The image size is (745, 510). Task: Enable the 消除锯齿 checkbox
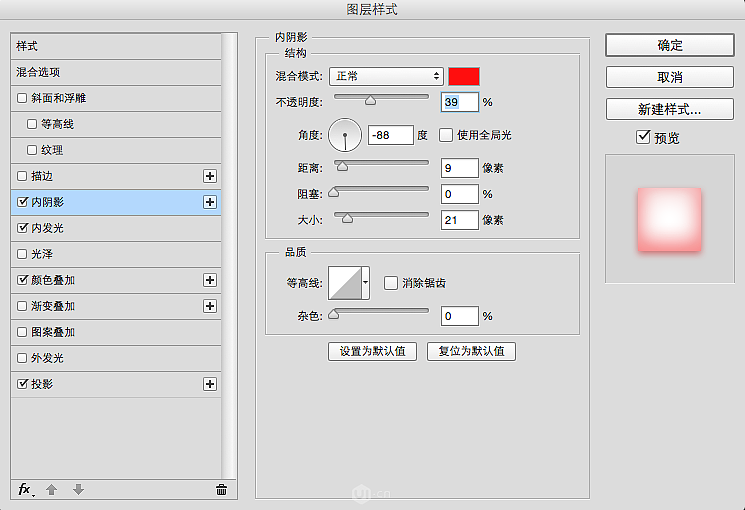coord(391,283)
